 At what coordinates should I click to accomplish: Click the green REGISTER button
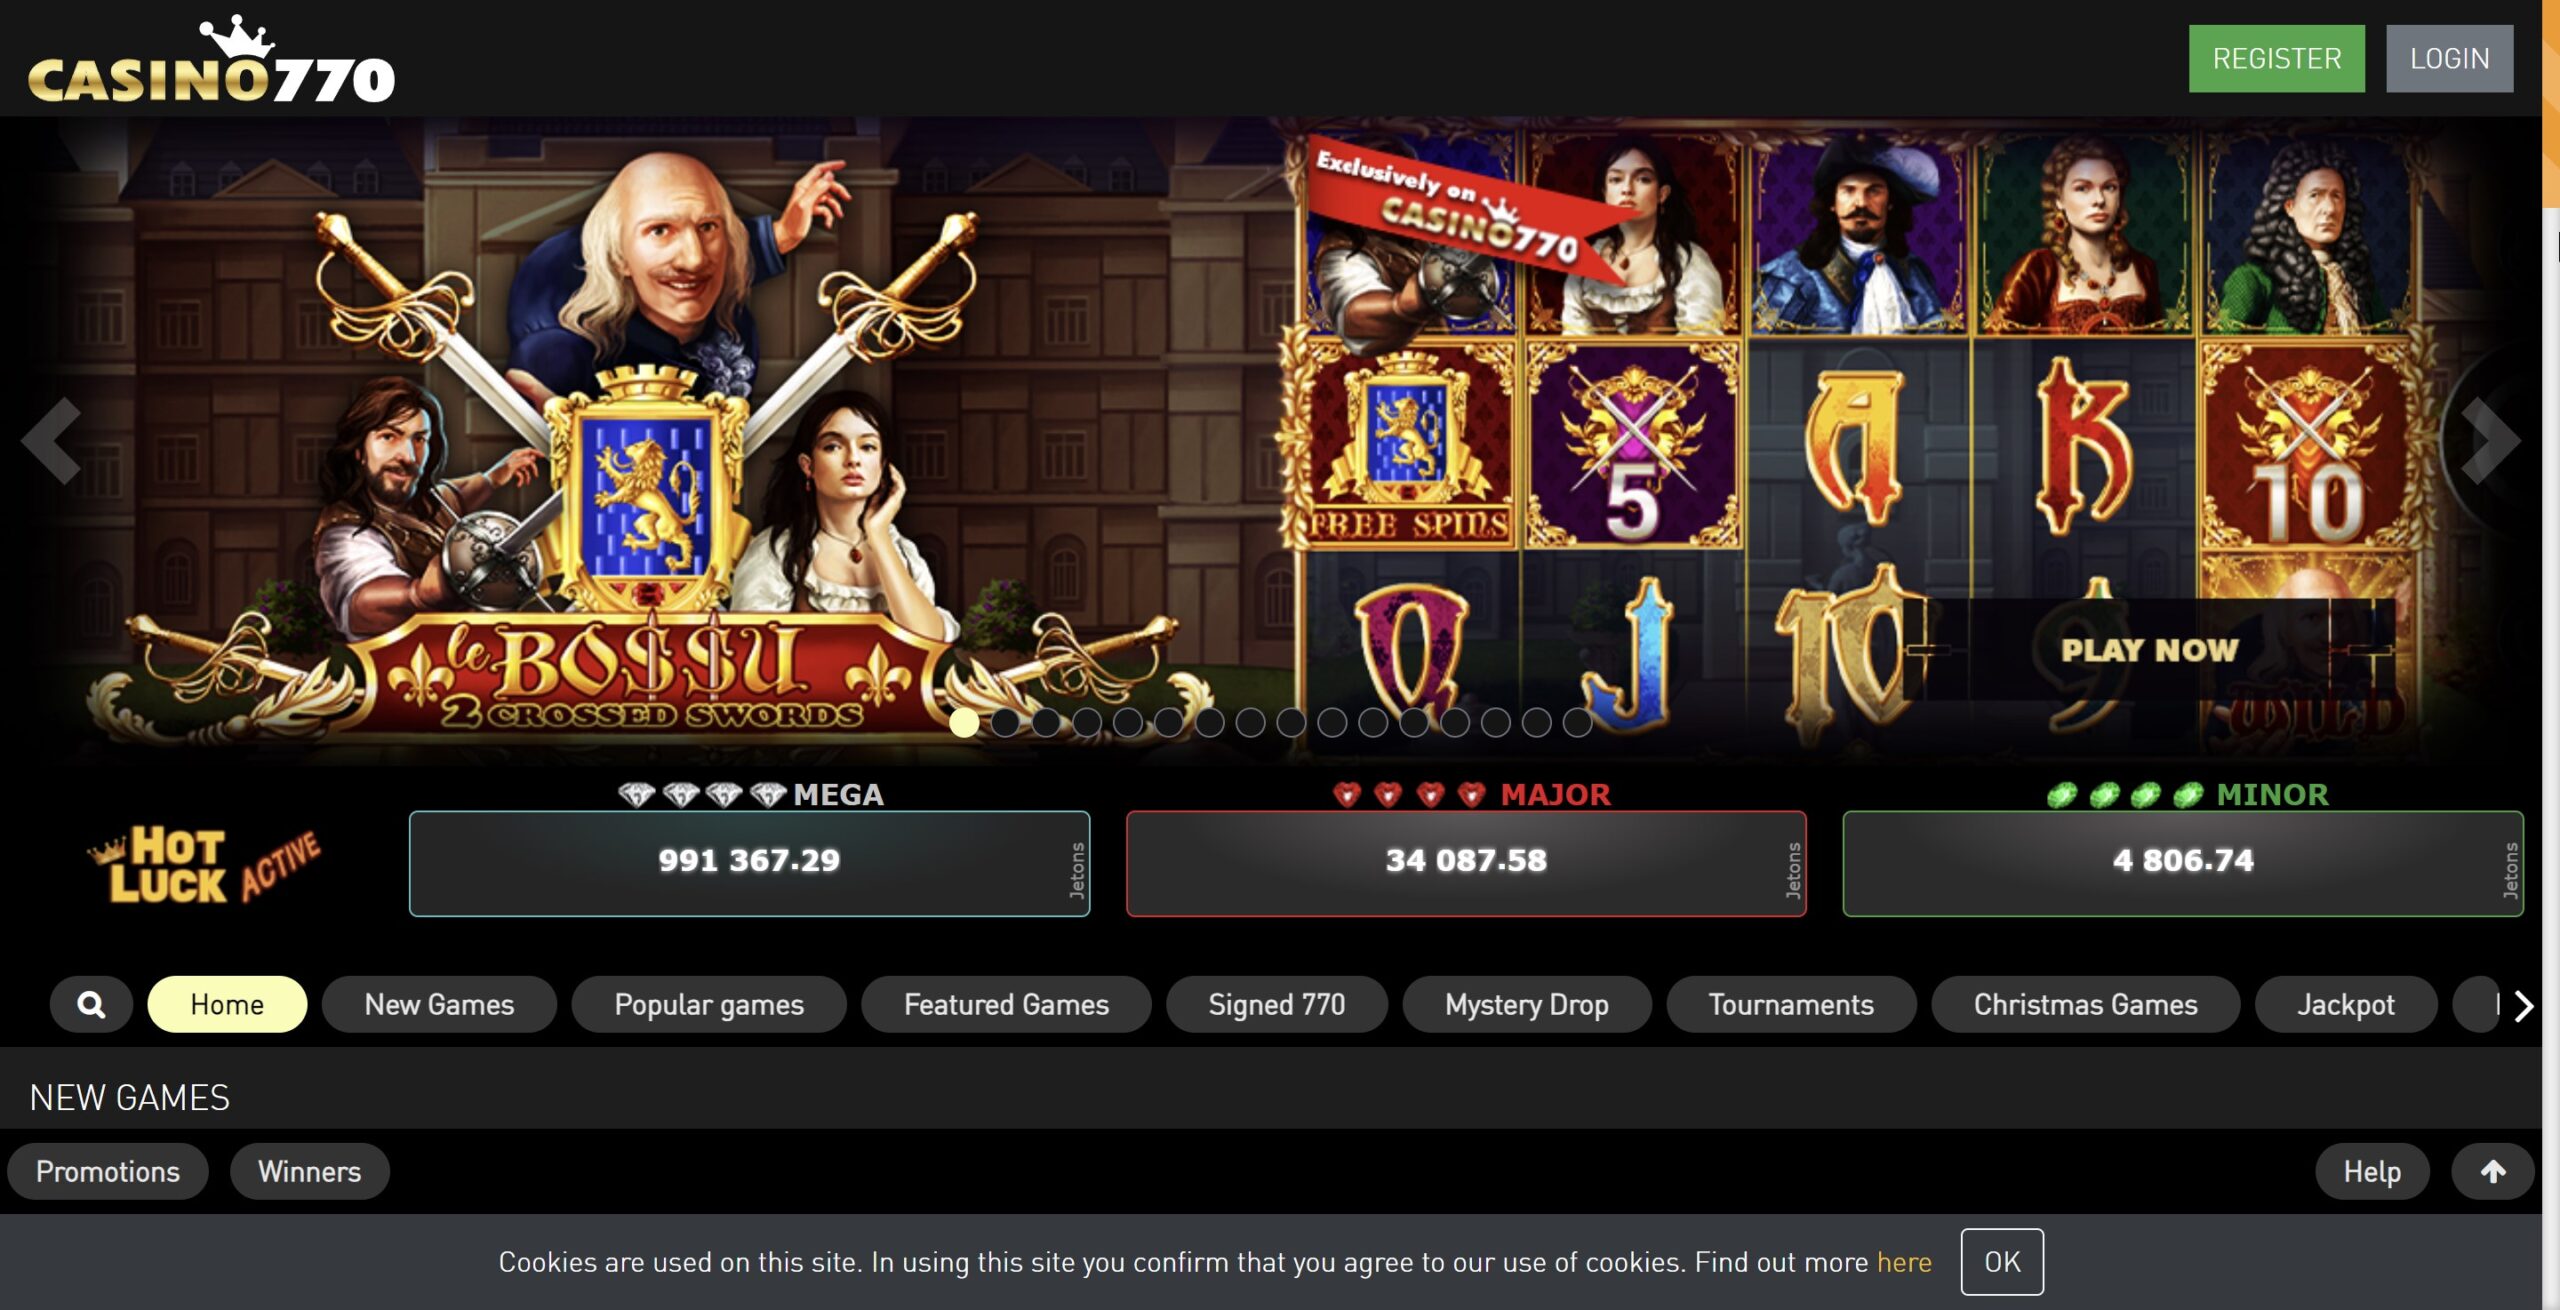point(2277,59)
